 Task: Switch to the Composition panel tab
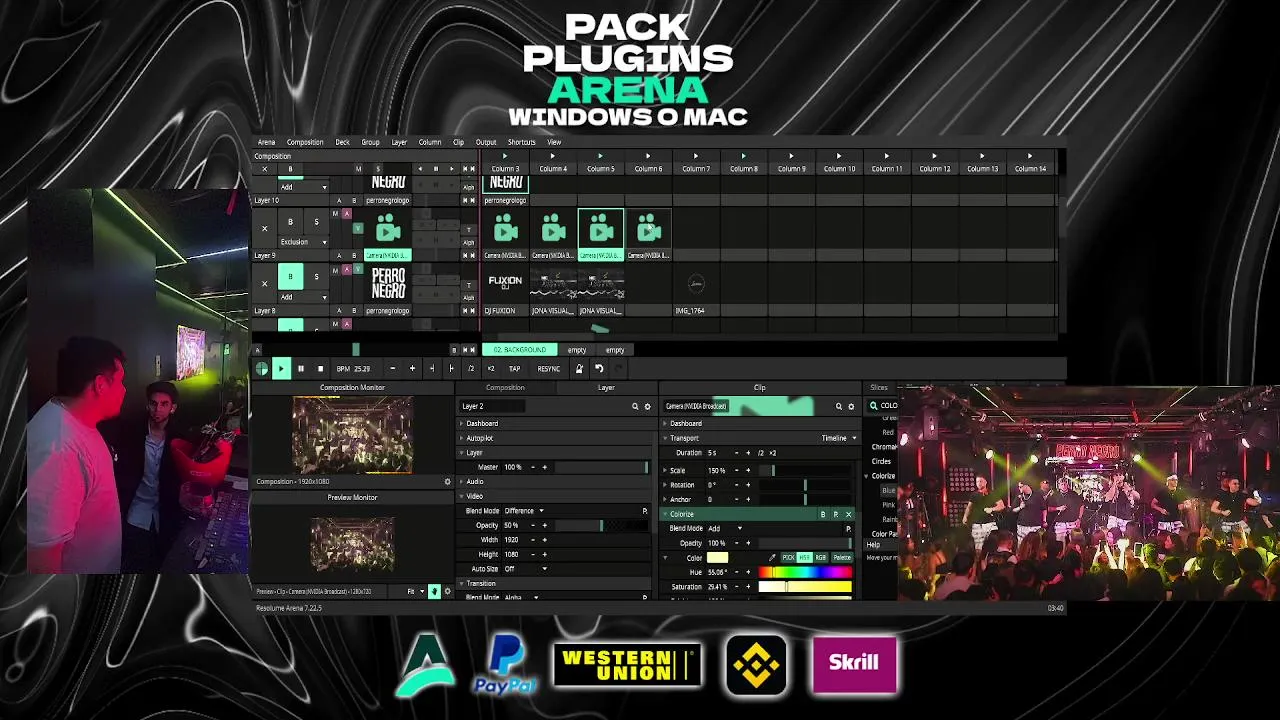tap(505, 387)
